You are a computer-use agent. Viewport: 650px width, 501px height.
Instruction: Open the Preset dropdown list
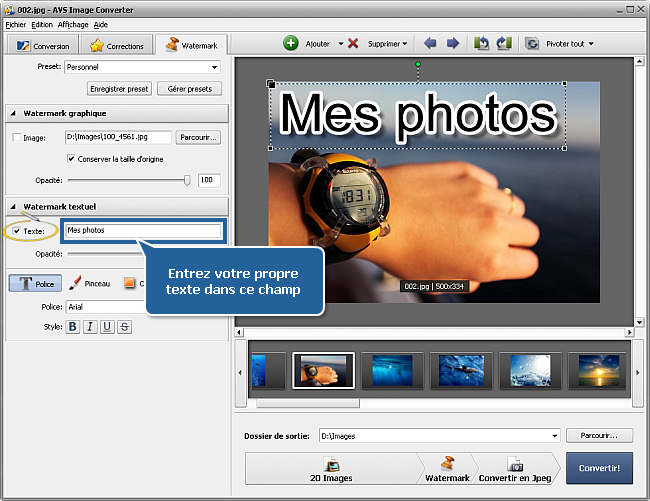click(214, 68)
